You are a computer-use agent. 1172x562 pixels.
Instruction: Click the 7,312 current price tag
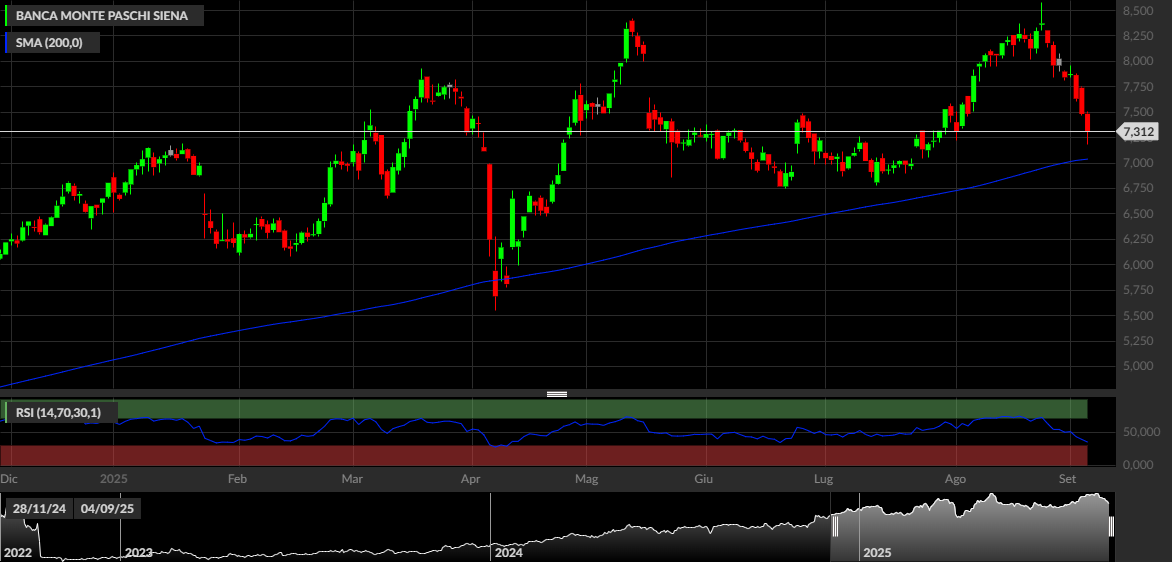(1138, 132)
